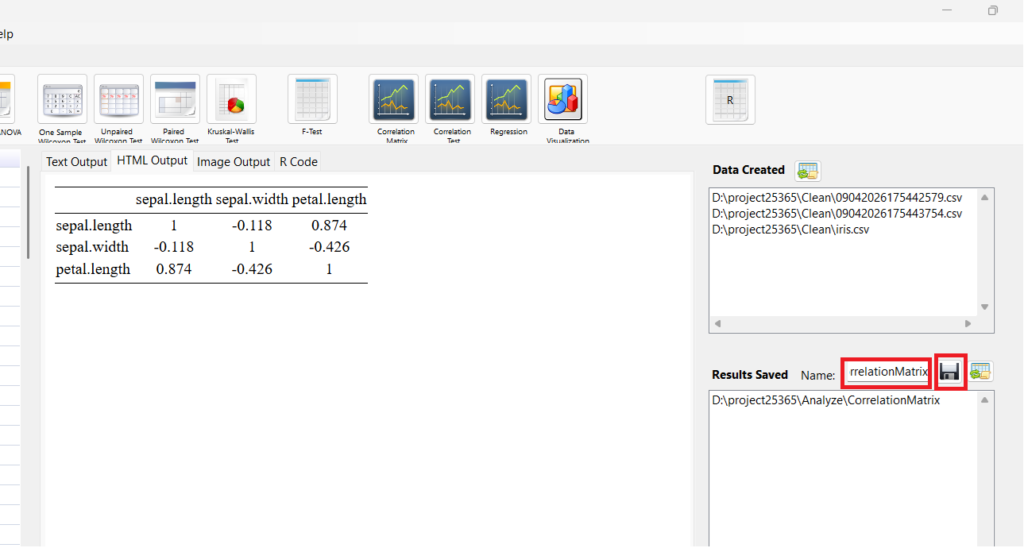Launch the Kruskal-Wallis Test

pos(231,100)
